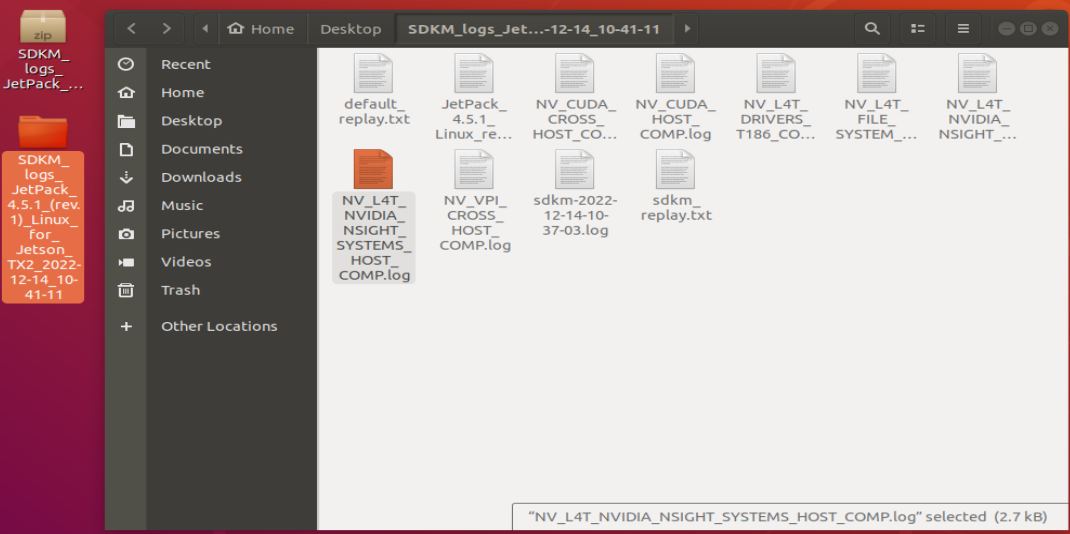Viewport: 1070px width, 534px height.
Task: Click the Documents page icon in the sidebar
Action: click(x=126, y=149)
